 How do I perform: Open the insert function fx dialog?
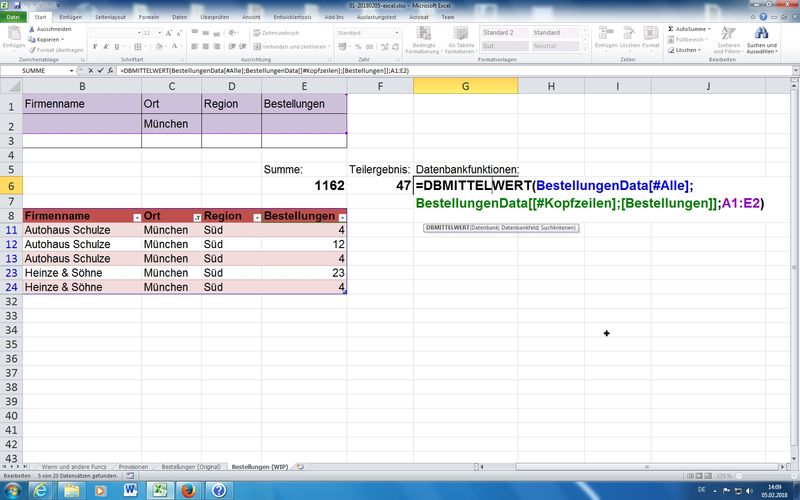pos(110,71)
